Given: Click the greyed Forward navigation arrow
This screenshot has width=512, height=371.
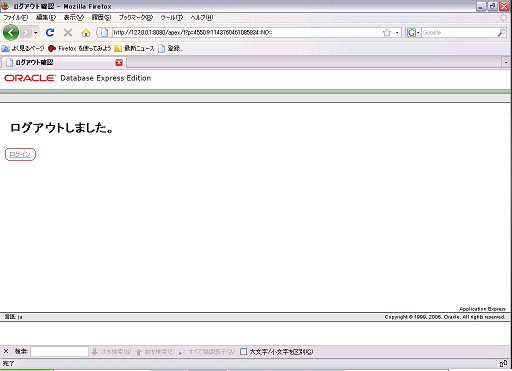Looking at the screenshot, I should pyautogui.click(x=26, y=32).
